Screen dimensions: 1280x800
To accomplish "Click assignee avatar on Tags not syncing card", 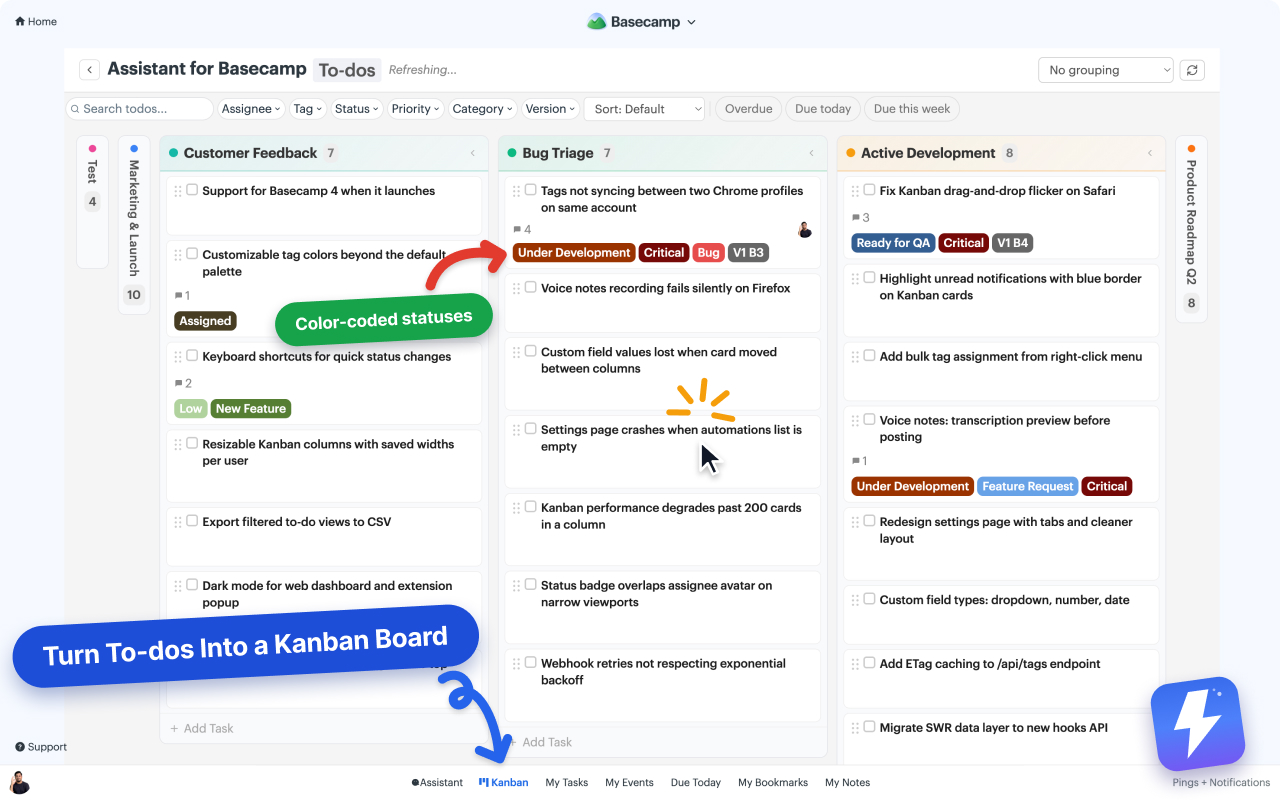I will click(805, 230).
